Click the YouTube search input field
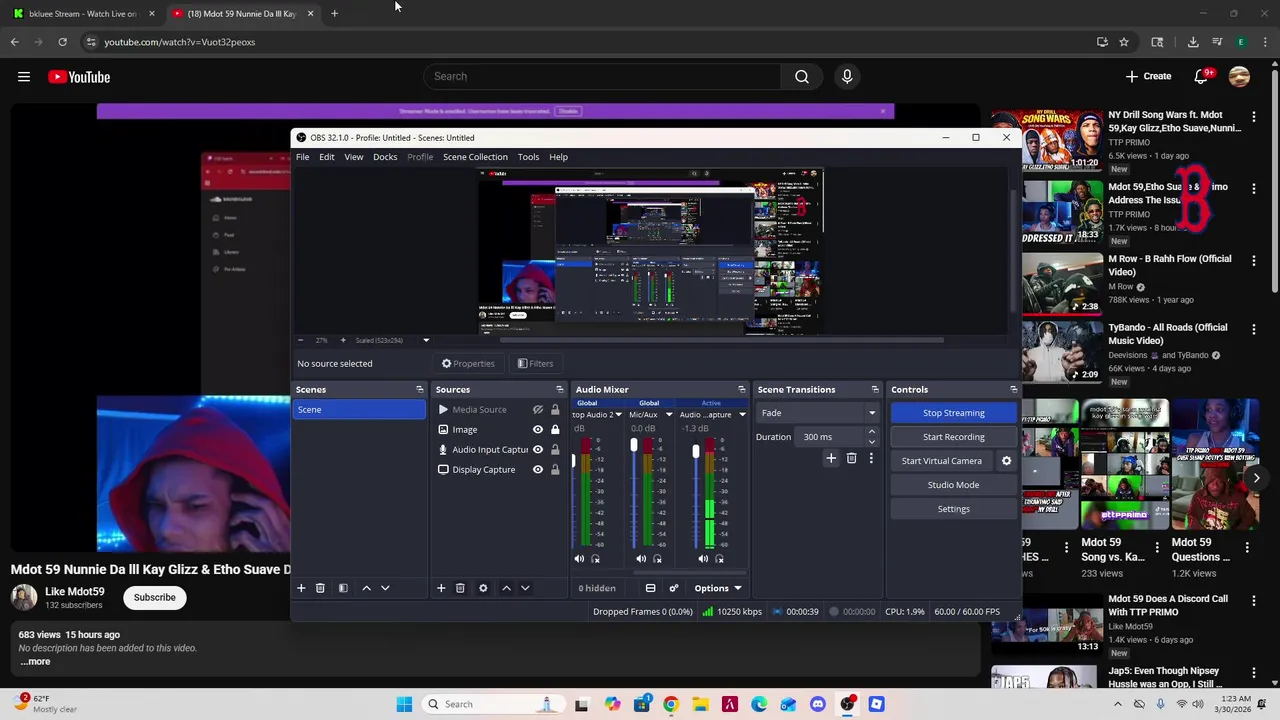 [x=603, y=76]
